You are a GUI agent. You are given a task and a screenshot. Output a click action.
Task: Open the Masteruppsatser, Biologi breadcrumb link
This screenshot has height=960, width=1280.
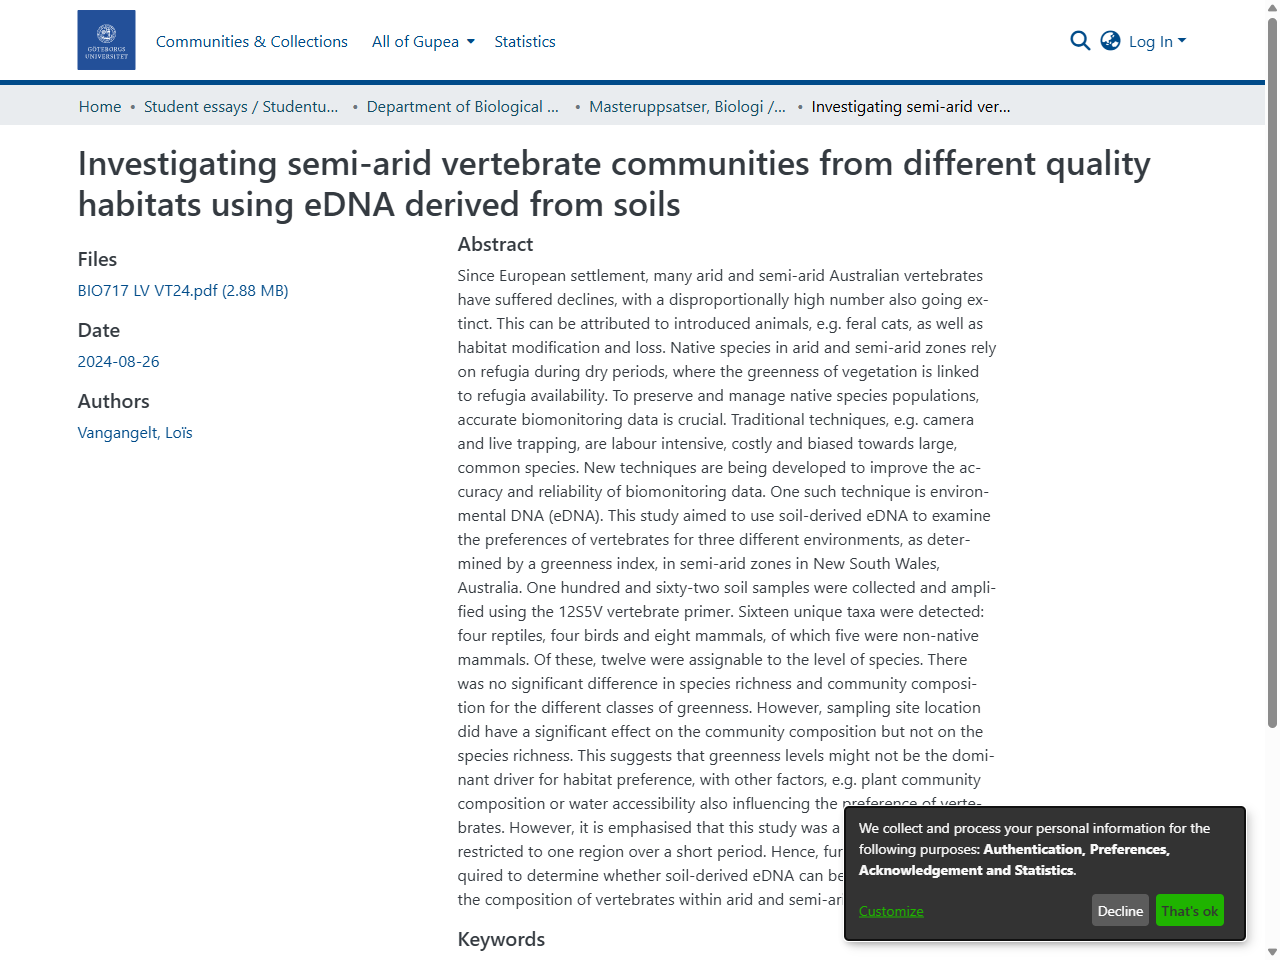pyautogui.click(x=687, y=106)
